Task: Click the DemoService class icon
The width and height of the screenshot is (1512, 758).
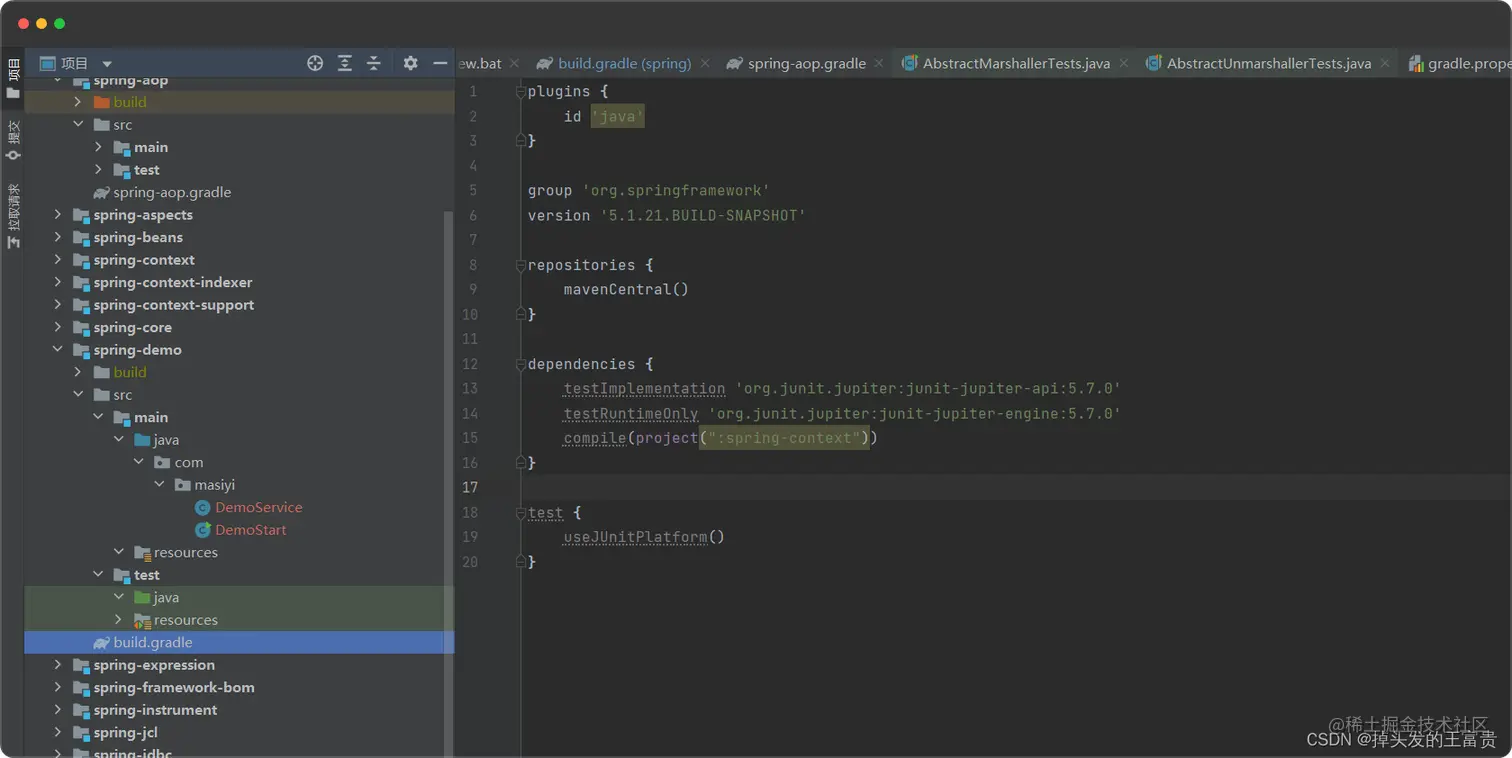Action: (x=203, y=508)
